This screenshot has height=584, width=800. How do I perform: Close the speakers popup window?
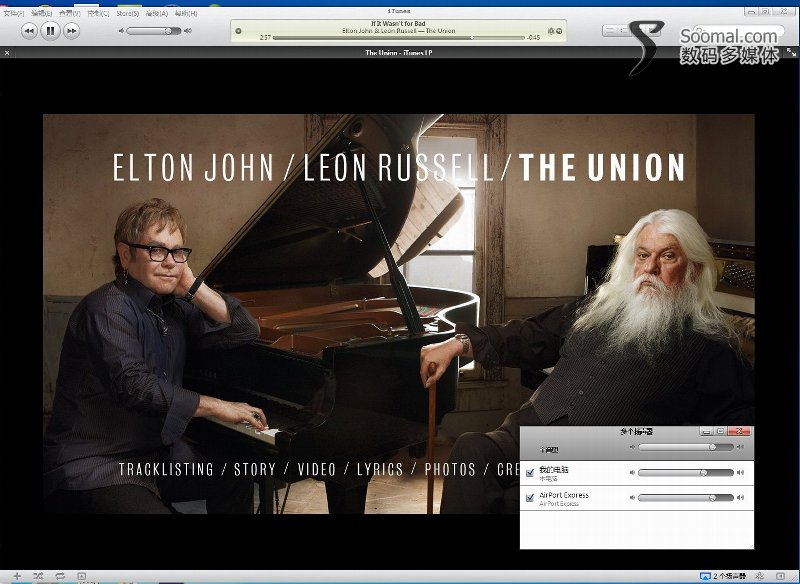point(739,431)
